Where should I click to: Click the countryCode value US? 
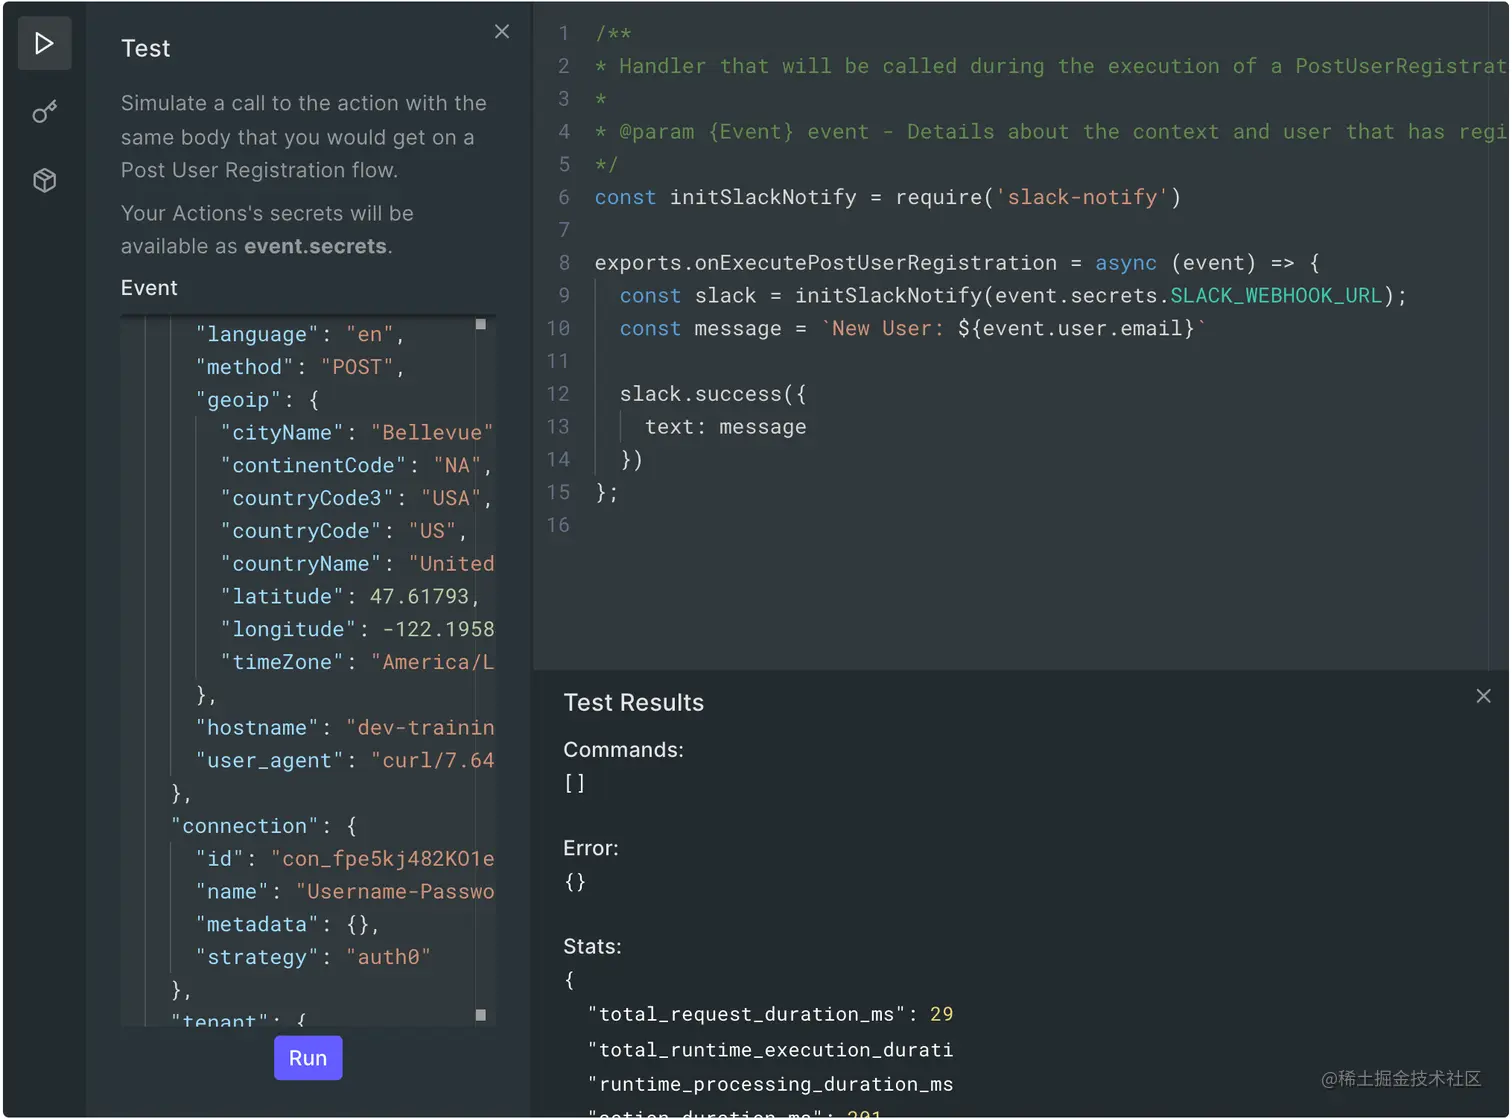click(434, 531)
